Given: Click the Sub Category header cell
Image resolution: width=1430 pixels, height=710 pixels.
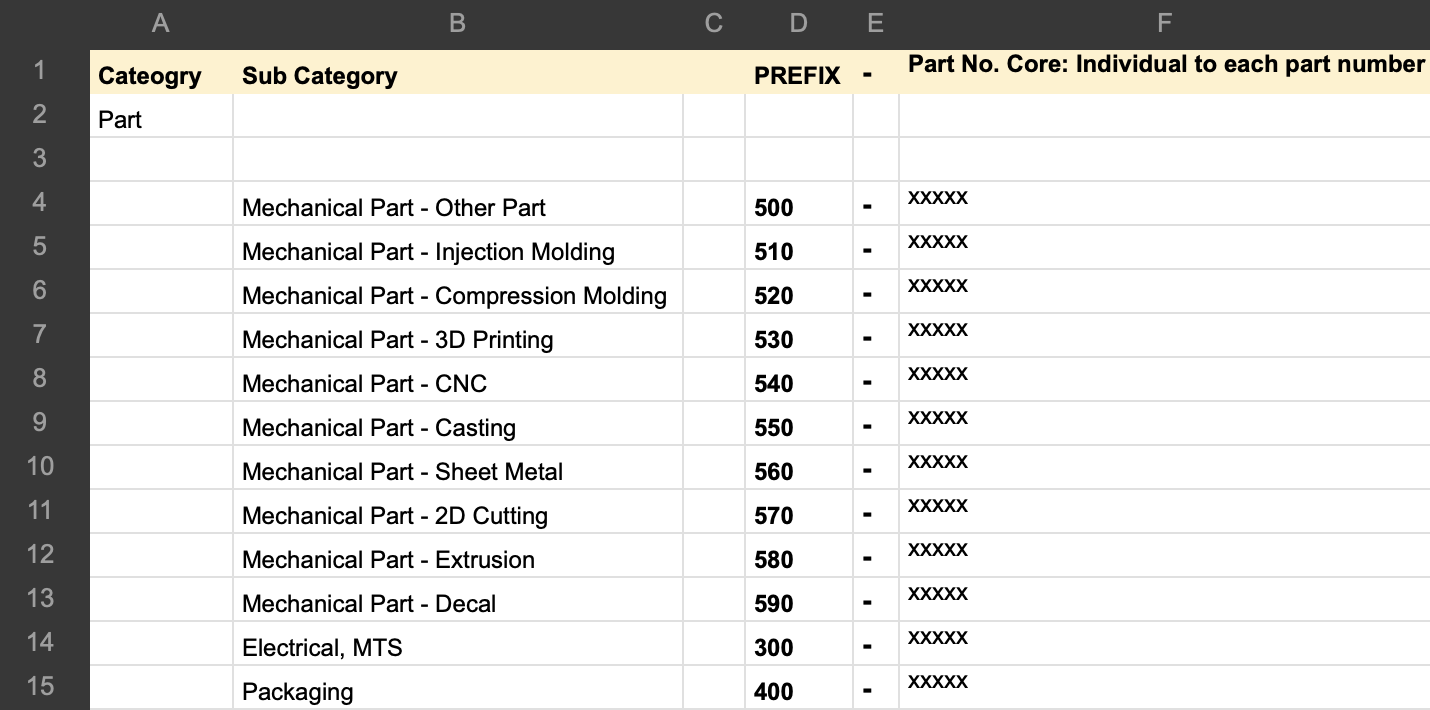Looking at the screenshot, I should point(319,75).
